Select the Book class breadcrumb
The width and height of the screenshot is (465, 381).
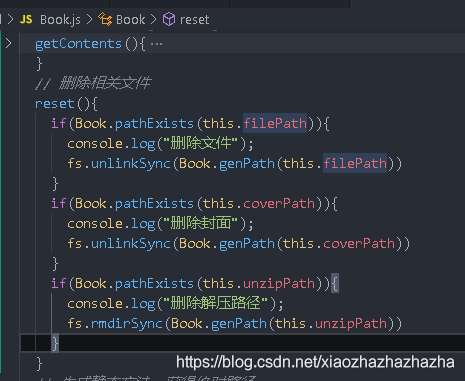(x=130, y=20)
